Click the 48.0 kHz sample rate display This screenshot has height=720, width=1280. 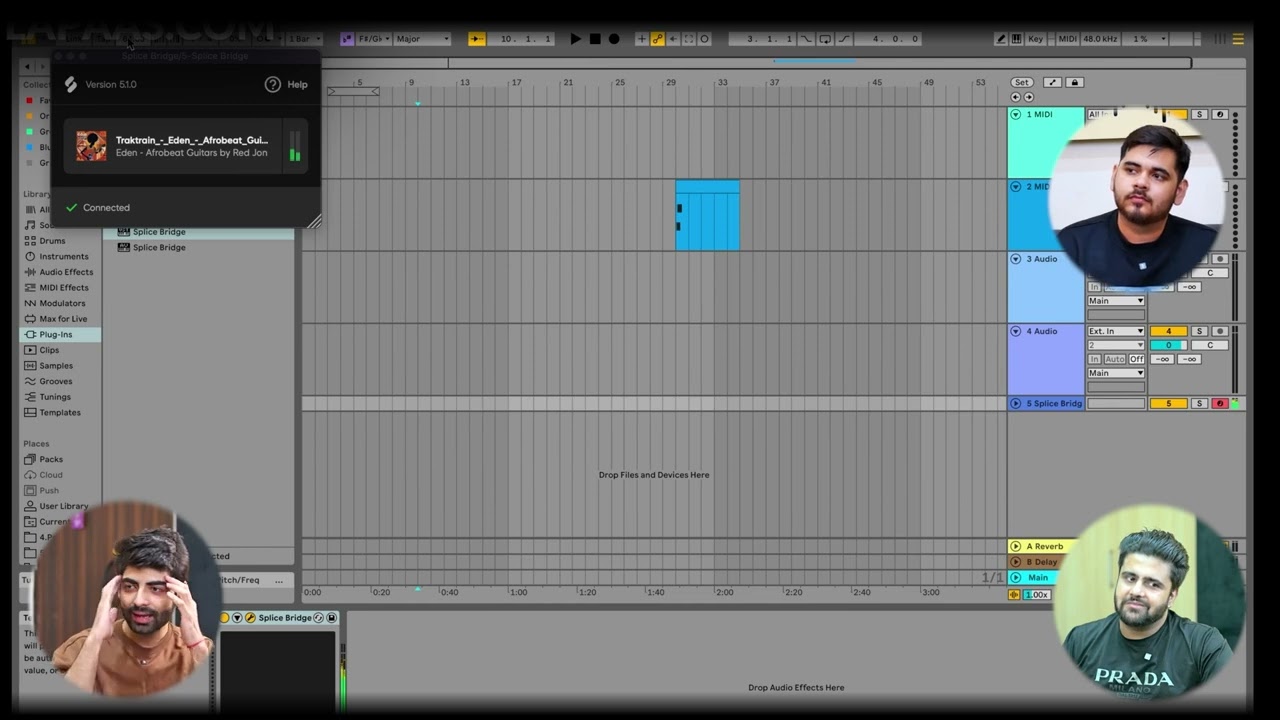click(x=1100, y=39)
